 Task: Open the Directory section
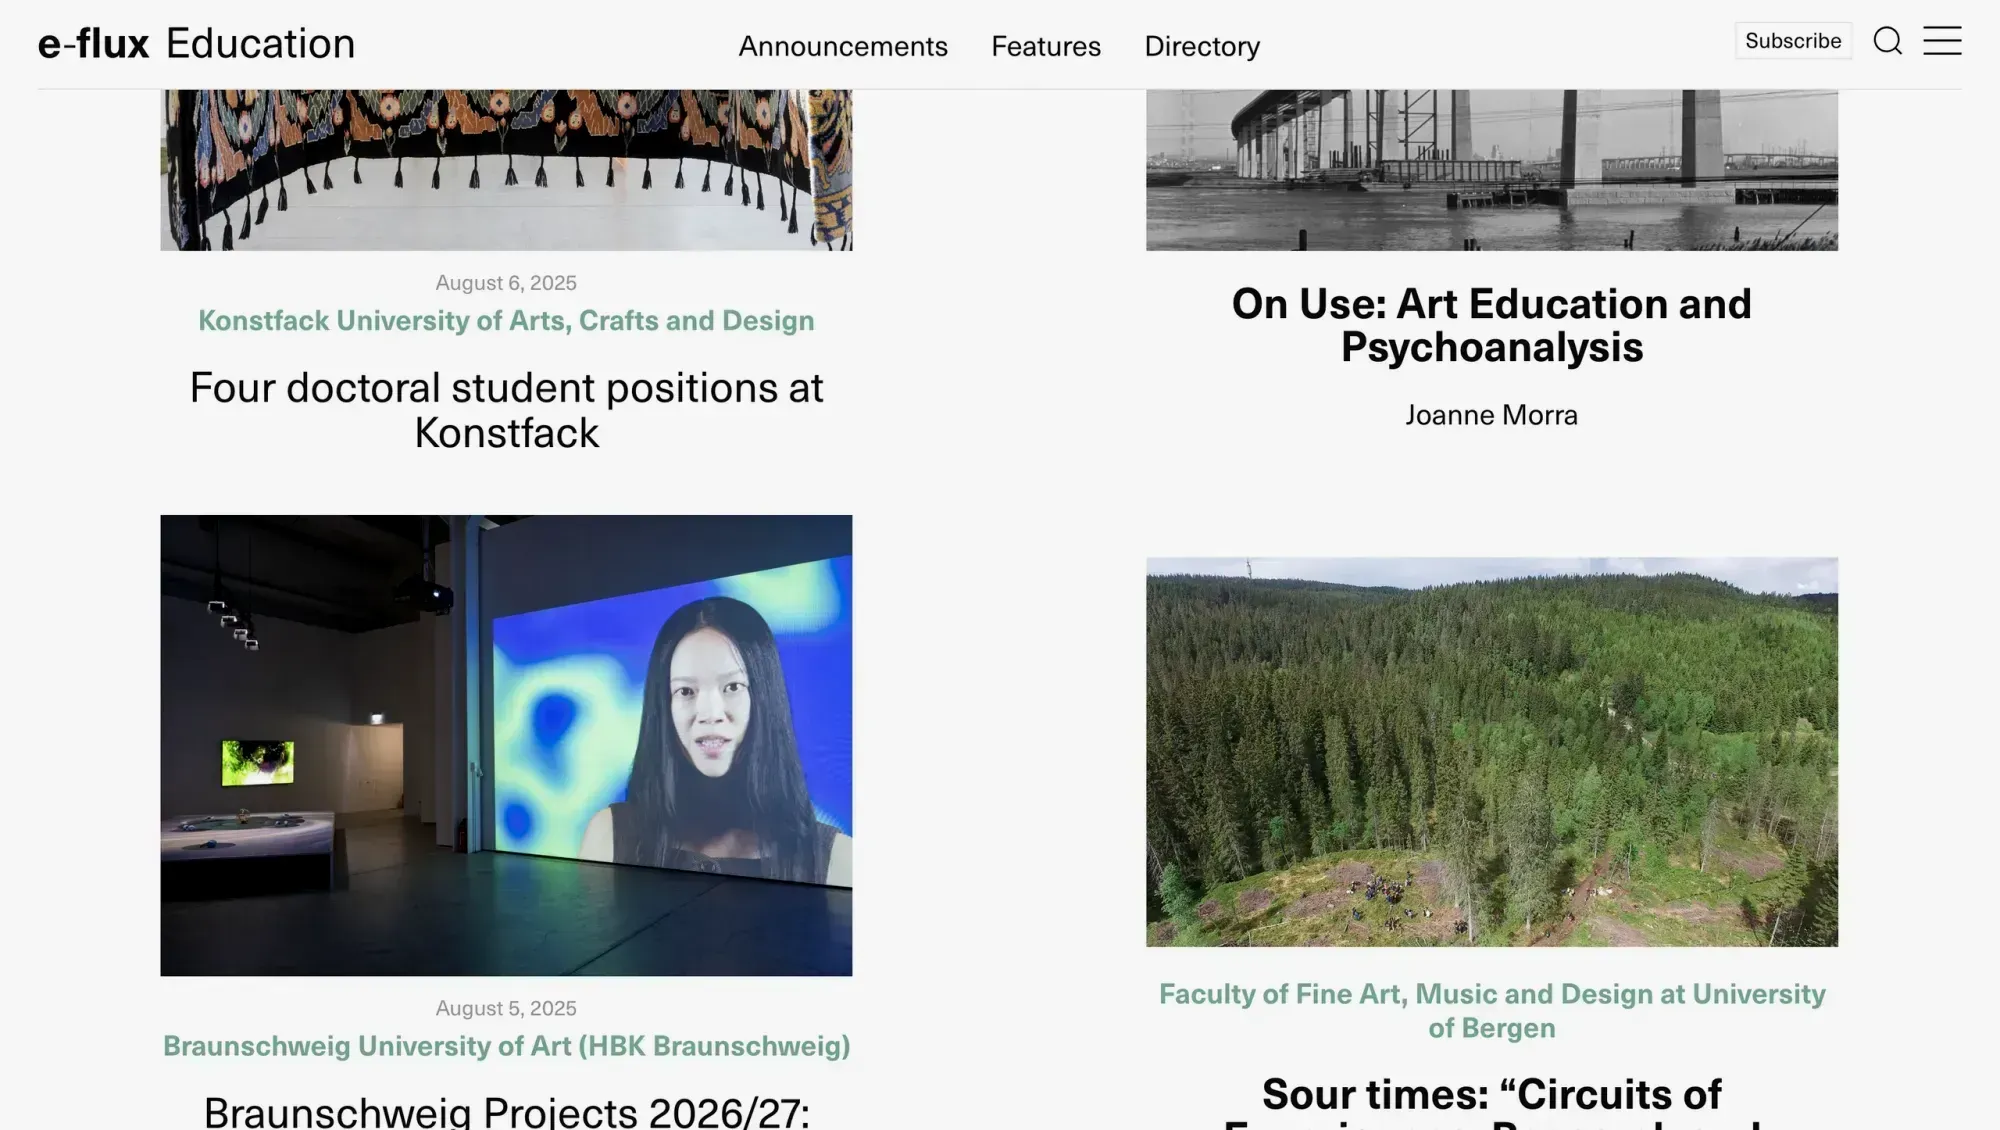pyautogui.click(x=1202, y=46)
